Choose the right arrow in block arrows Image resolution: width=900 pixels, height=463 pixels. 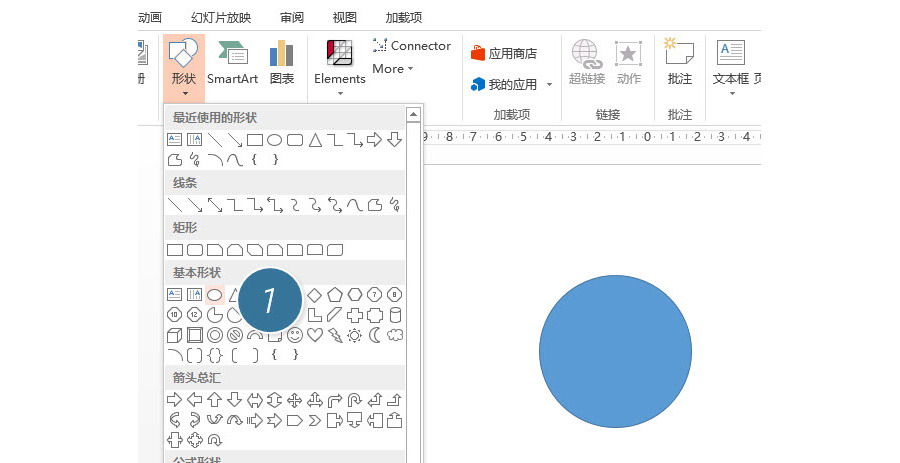click(175, 399)
